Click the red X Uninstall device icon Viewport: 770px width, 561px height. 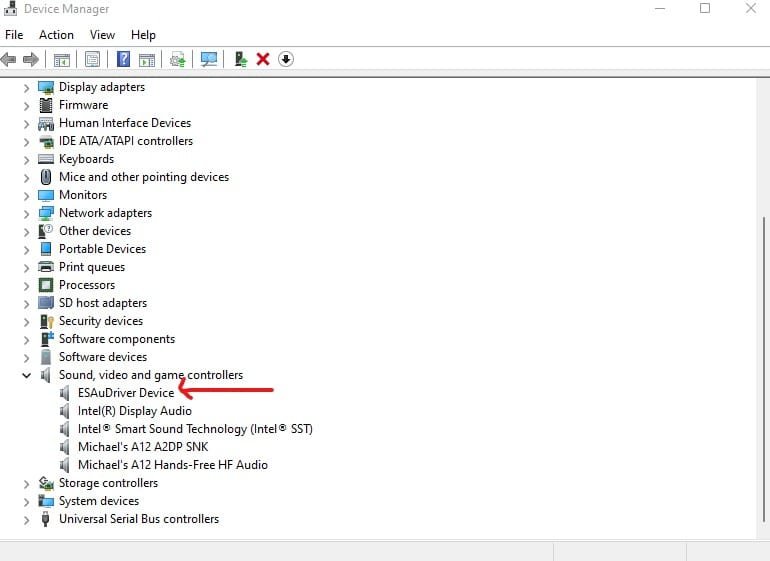263,59
